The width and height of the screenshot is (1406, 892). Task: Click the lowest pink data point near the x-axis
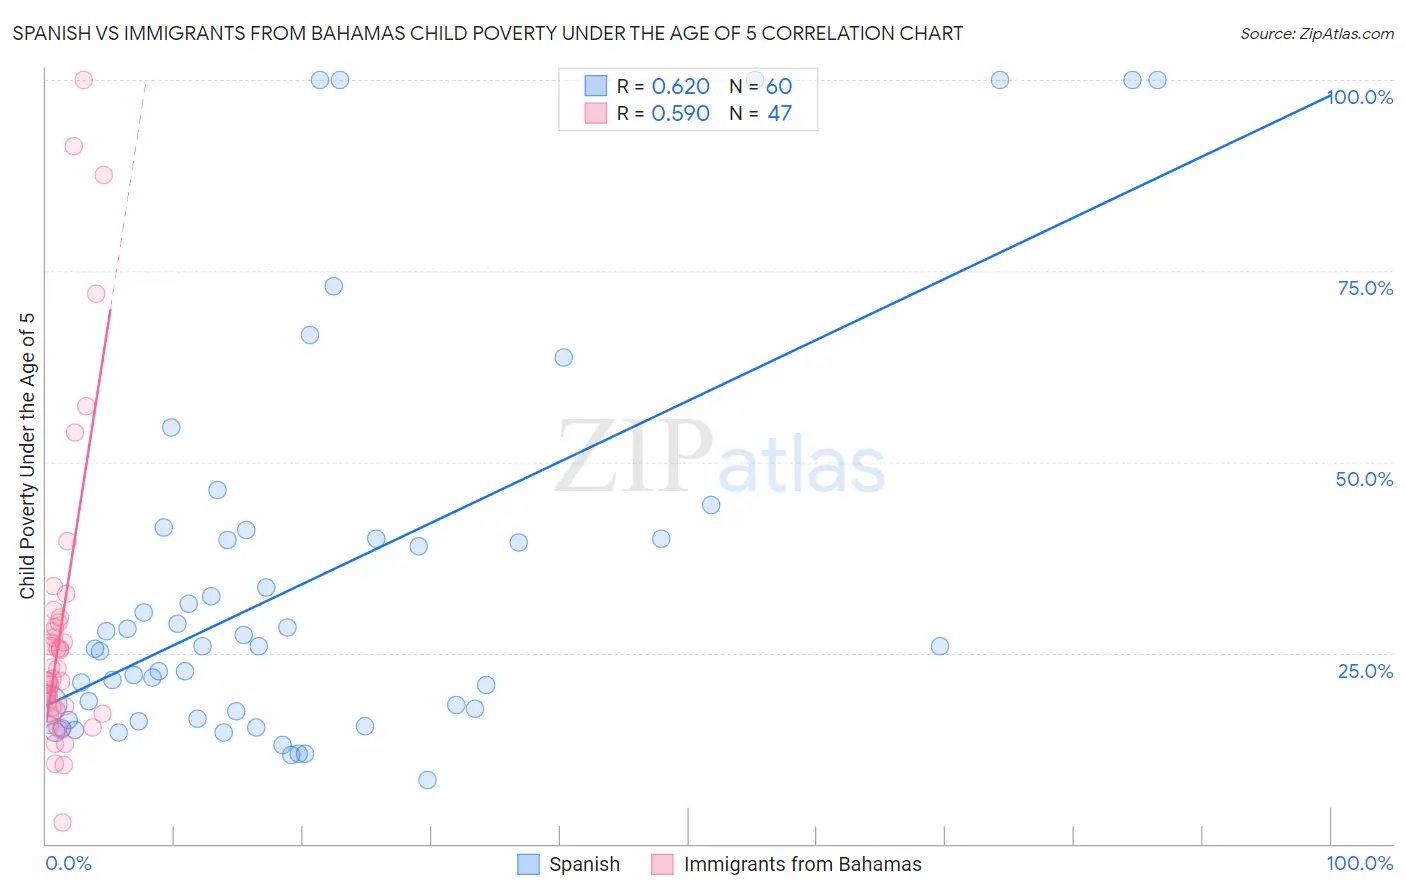tap(62, 822)
